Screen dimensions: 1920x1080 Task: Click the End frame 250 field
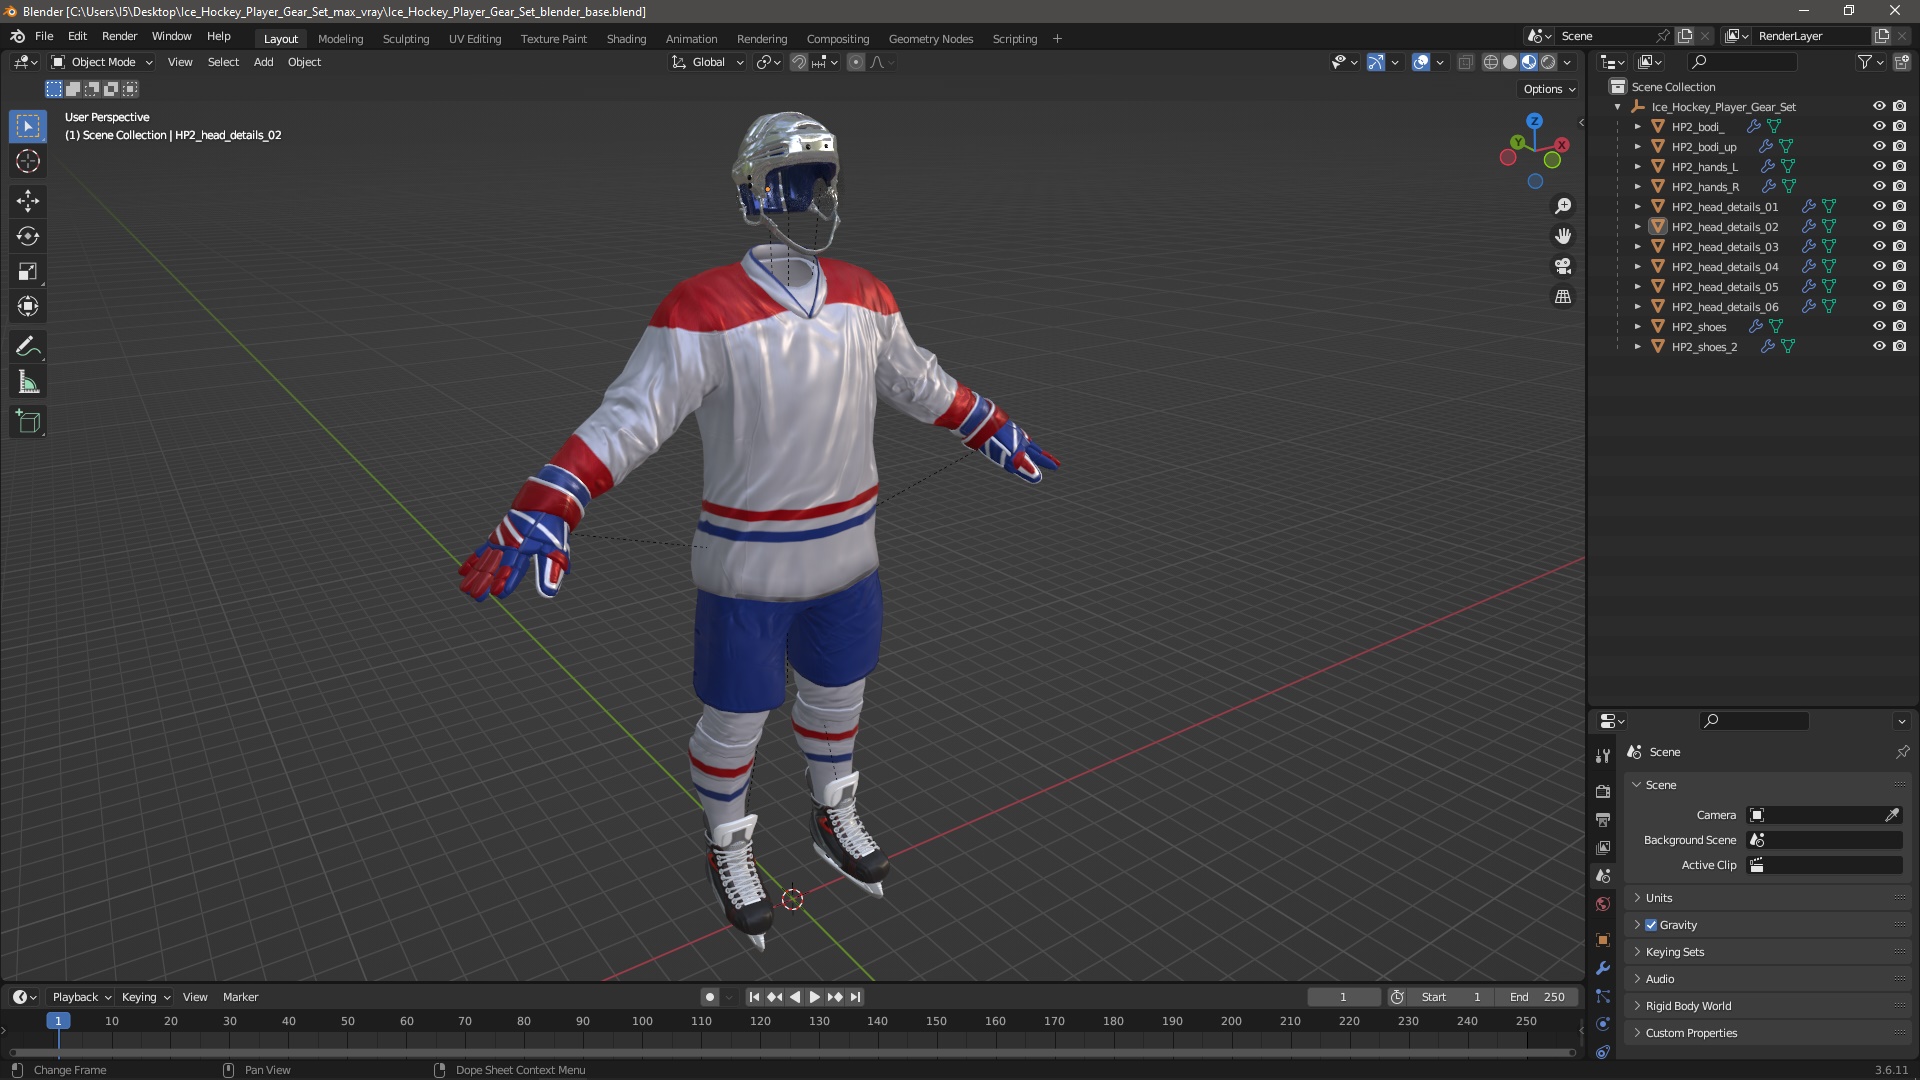point(1537,997)
